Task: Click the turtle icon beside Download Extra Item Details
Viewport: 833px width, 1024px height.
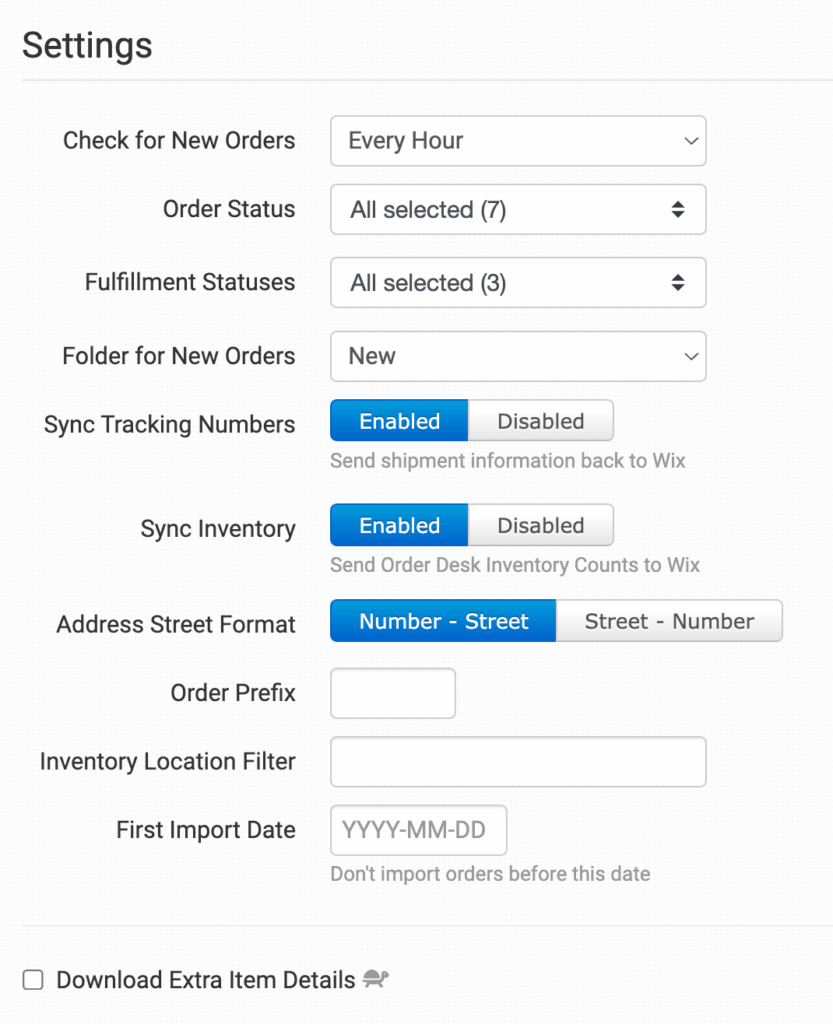Action: (x=376, y=979)
